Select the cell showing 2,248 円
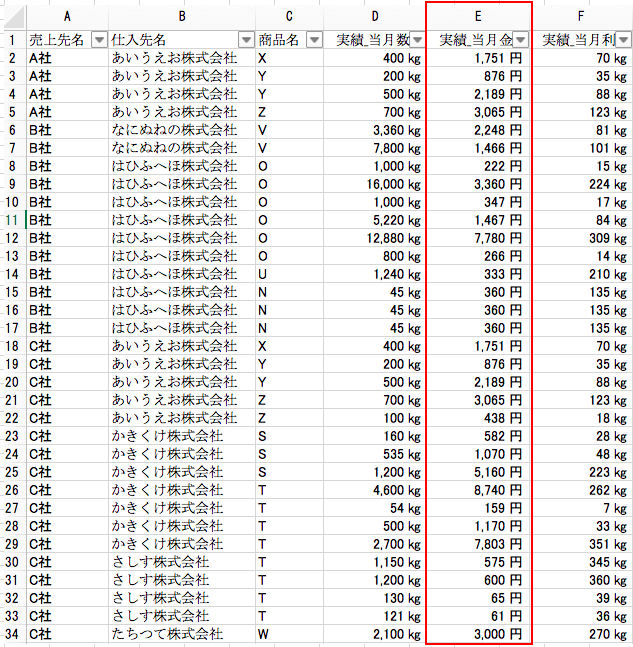This screenshot has width=633, height=647. (x=478, y=130)
